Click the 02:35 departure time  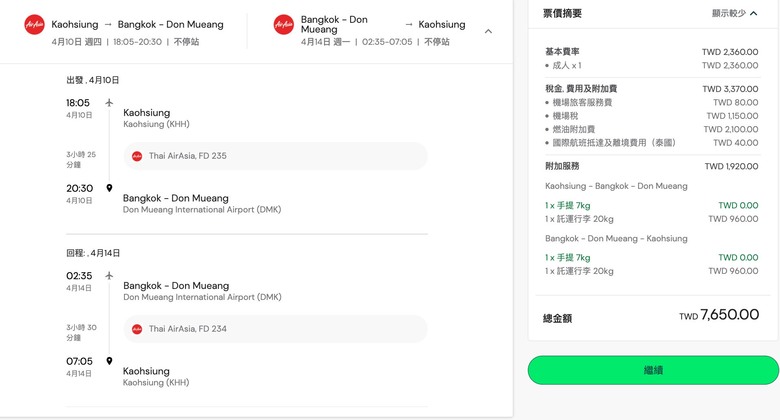[79, 276]
